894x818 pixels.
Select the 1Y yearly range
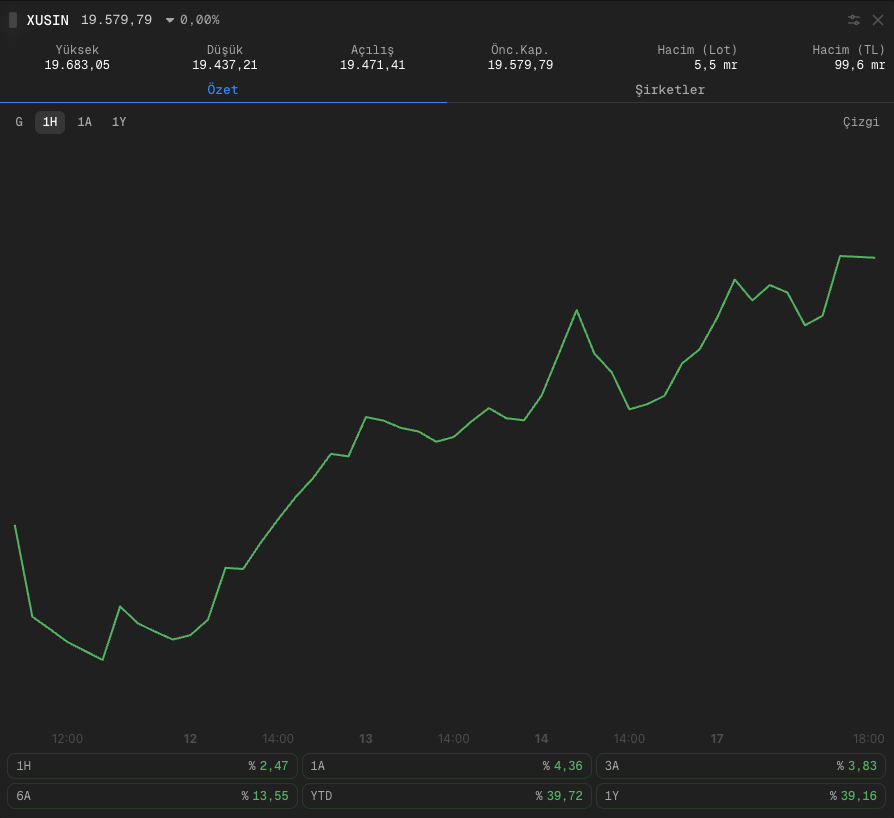[119, 122]
